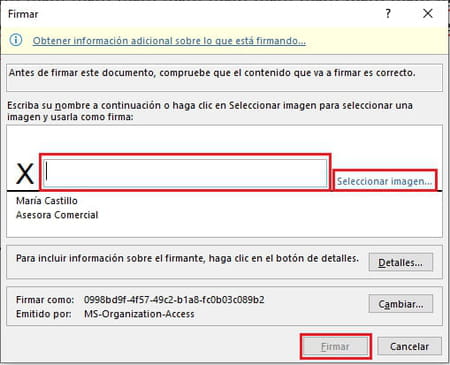Click the 'Firmar' sign button
This screenshot has height=365, width=450.
335,347
